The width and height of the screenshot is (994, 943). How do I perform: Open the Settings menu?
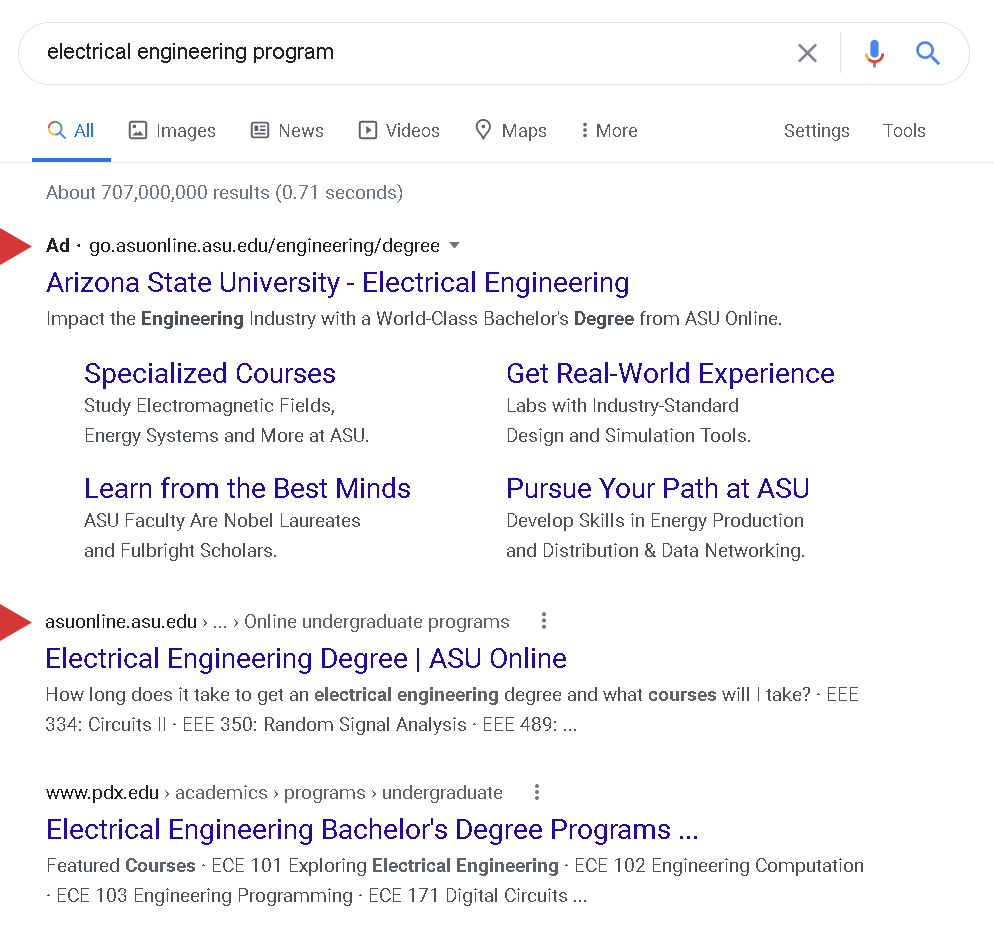816,131
